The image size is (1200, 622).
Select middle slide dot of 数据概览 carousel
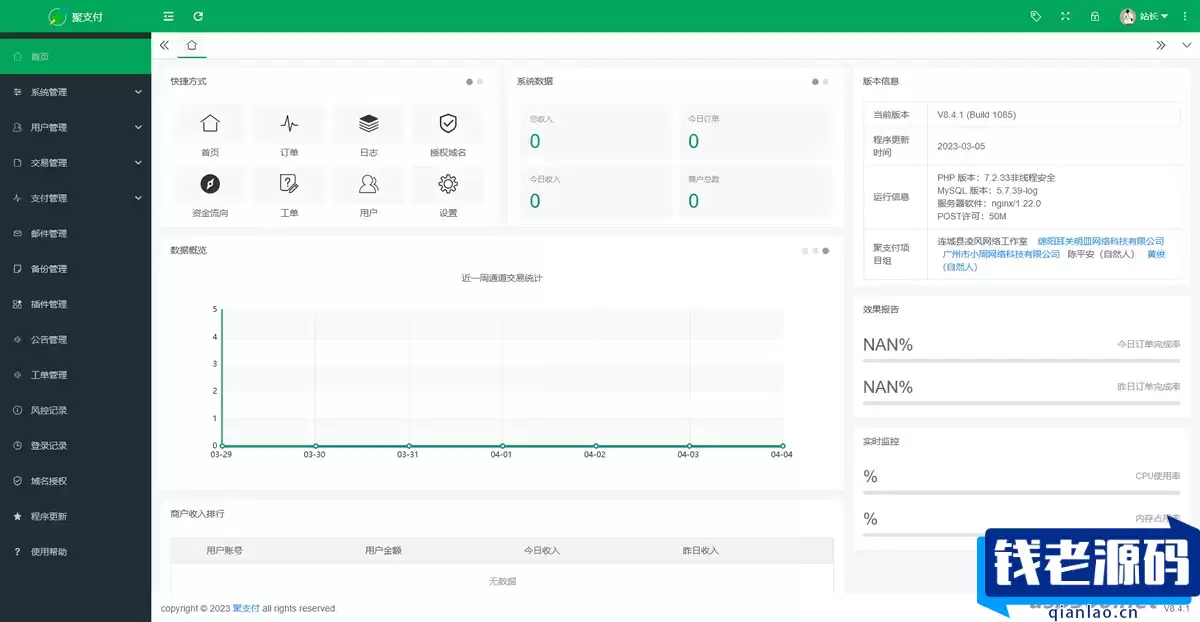(815, 251)
